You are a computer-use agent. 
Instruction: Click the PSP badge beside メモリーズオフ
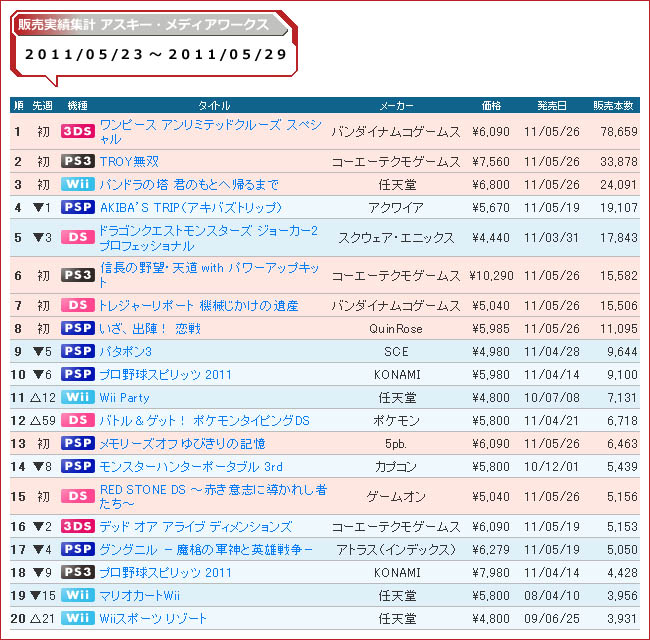(78, 443)
